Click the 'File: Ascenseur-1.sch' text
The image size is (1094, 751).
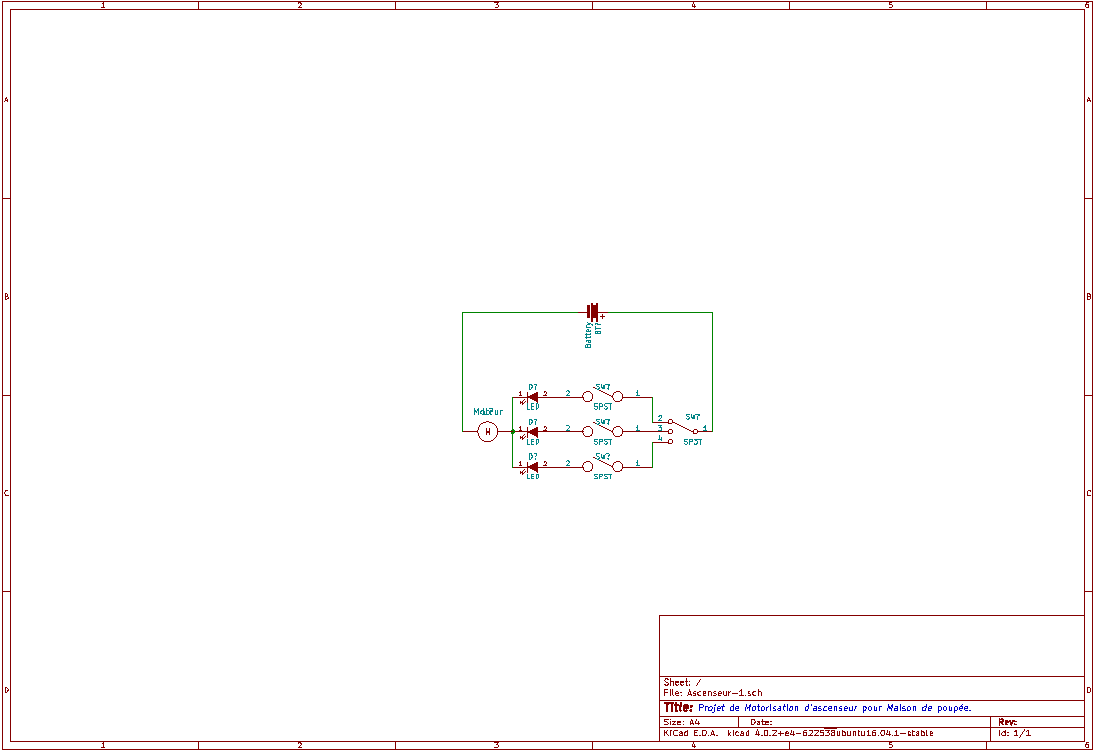tap(712, 693)
